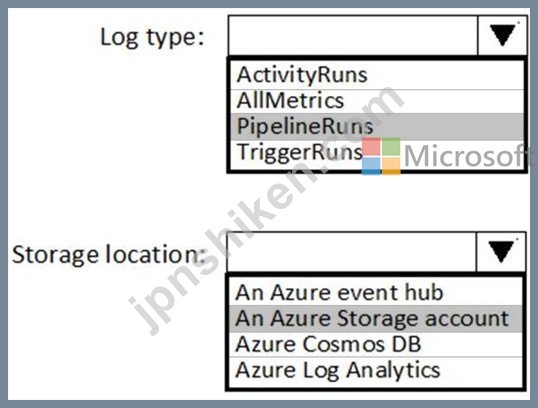This screenshot has height=408, width=538.
Task: Select ActivityRuns from the log type list
Action: (377, 75)
